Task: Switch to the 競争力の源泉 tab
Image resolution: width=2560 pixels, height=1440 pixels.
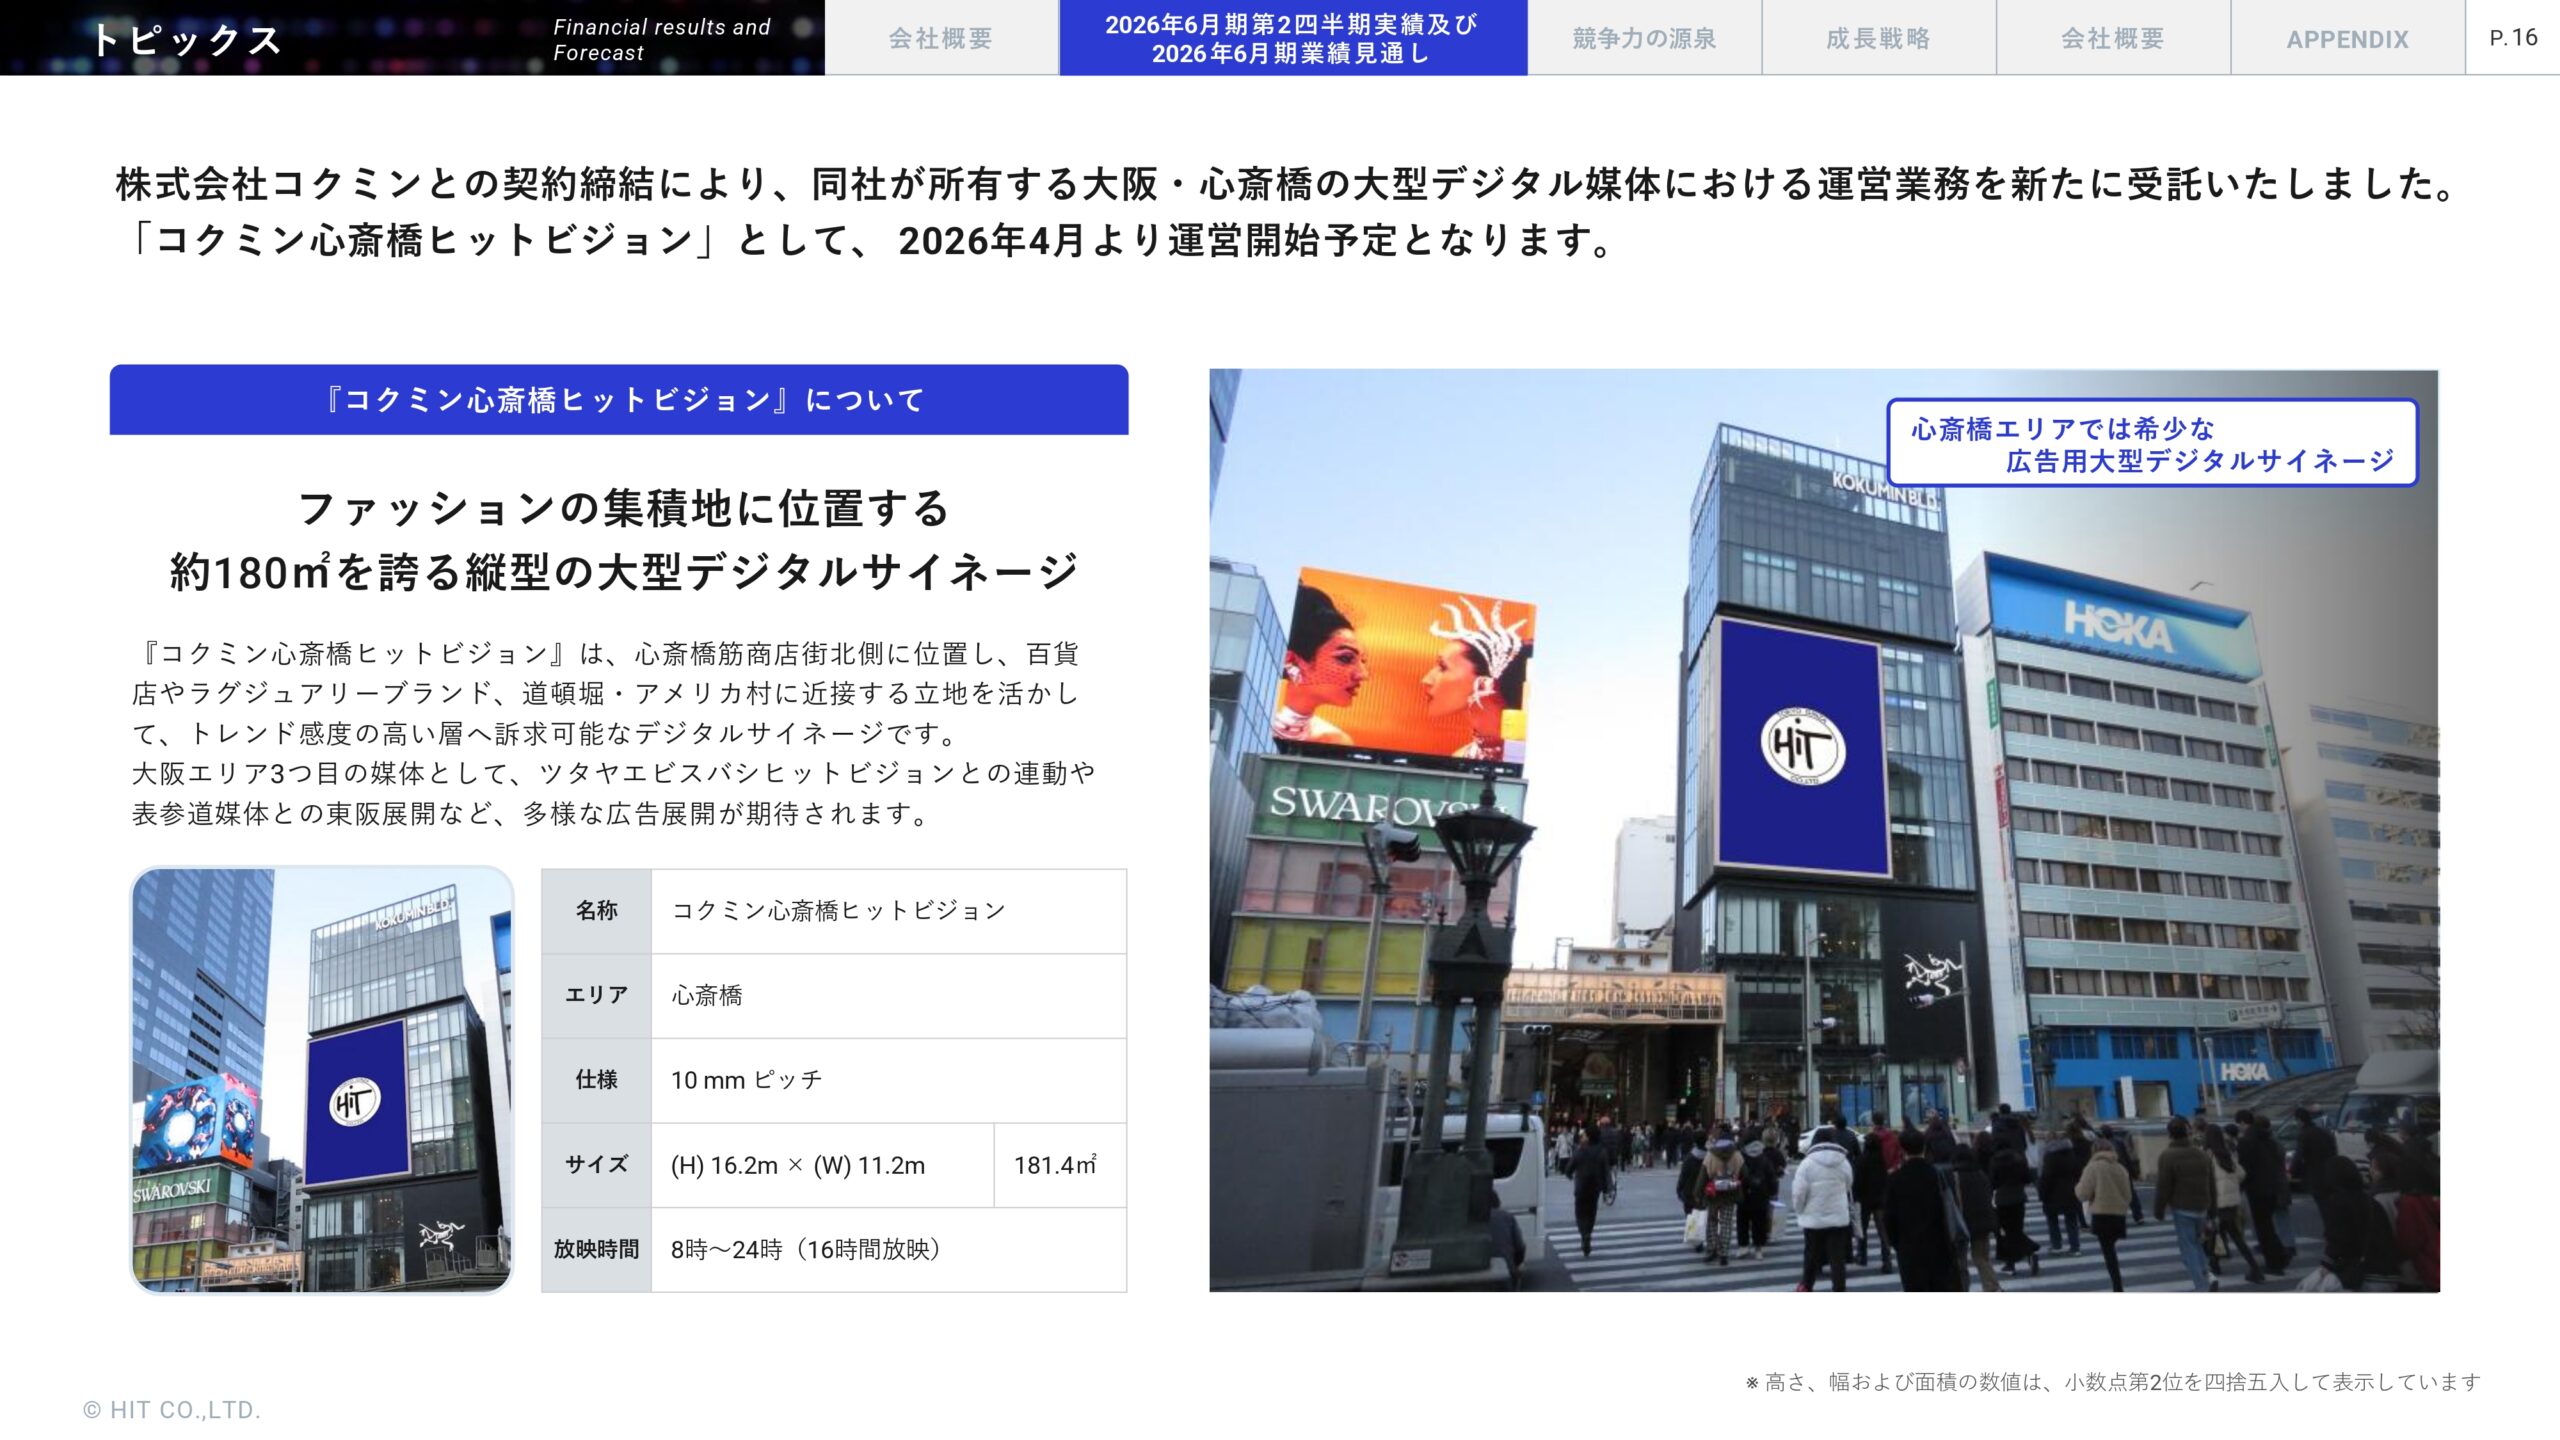Action: point(1643,40)
